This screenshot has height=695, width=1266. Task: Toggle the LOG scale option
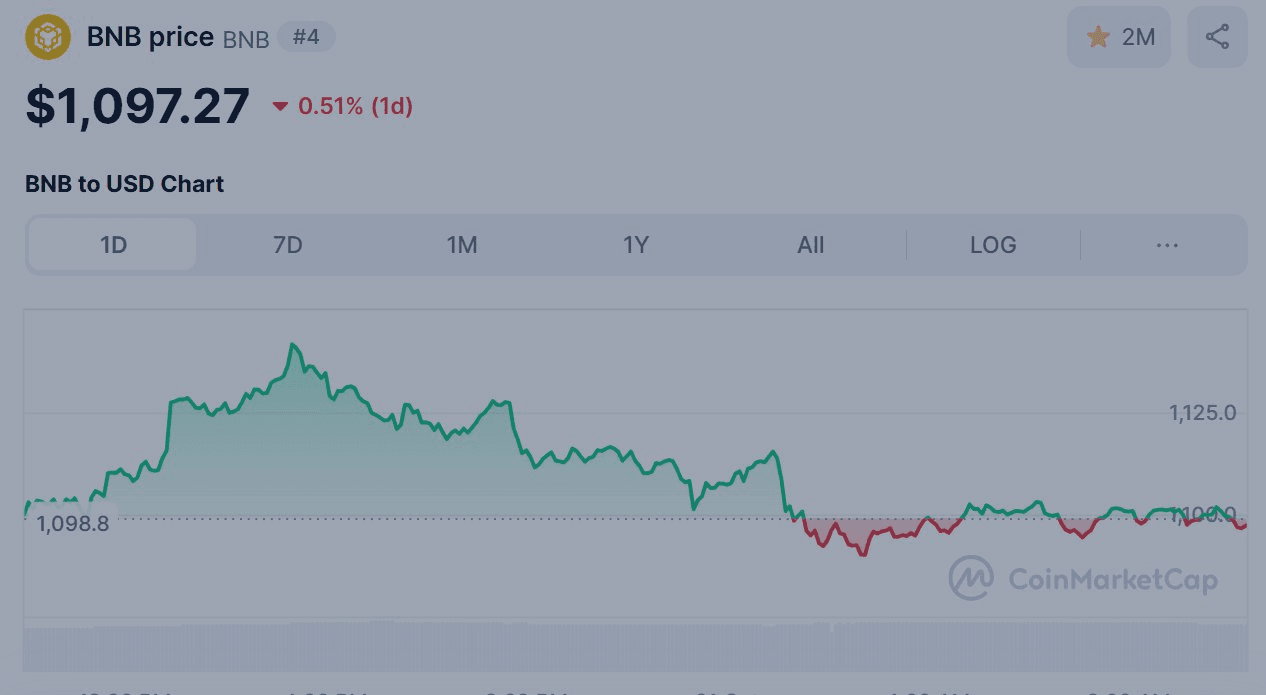[x=993, y=245]
